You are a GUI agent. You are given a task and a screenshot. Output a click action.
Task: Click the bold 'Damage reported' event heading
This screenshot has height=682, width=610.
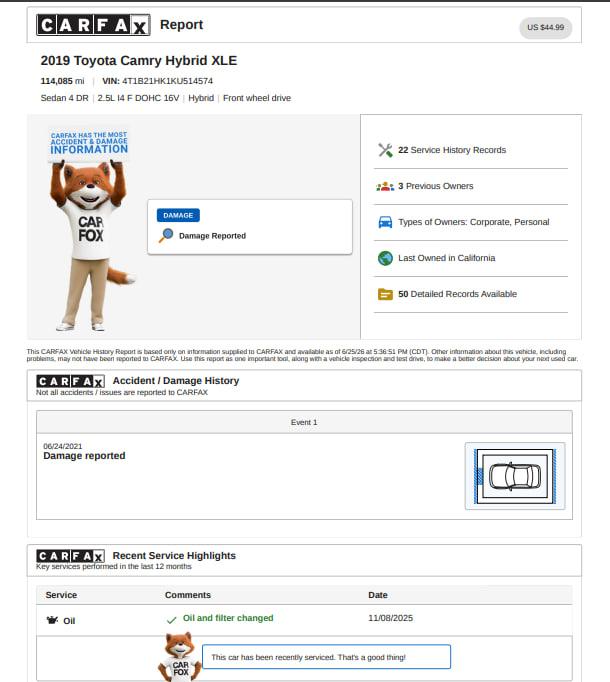(x=84, y=456)
